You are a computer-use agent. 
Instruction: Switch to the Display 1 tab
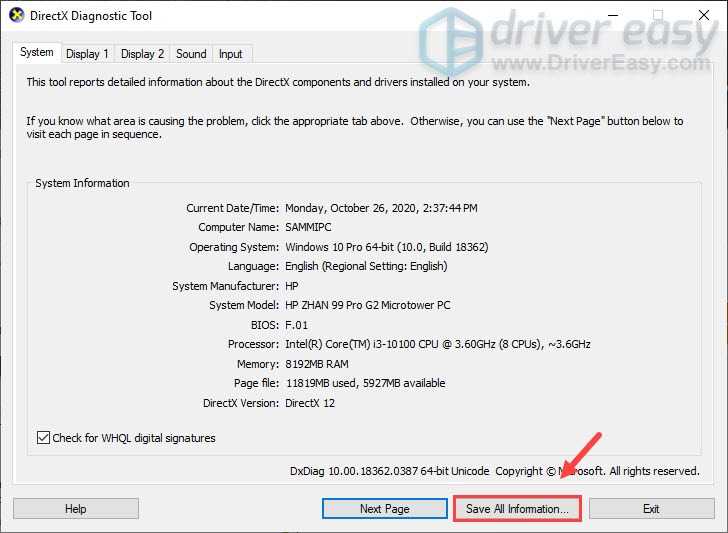click(87, 54)
